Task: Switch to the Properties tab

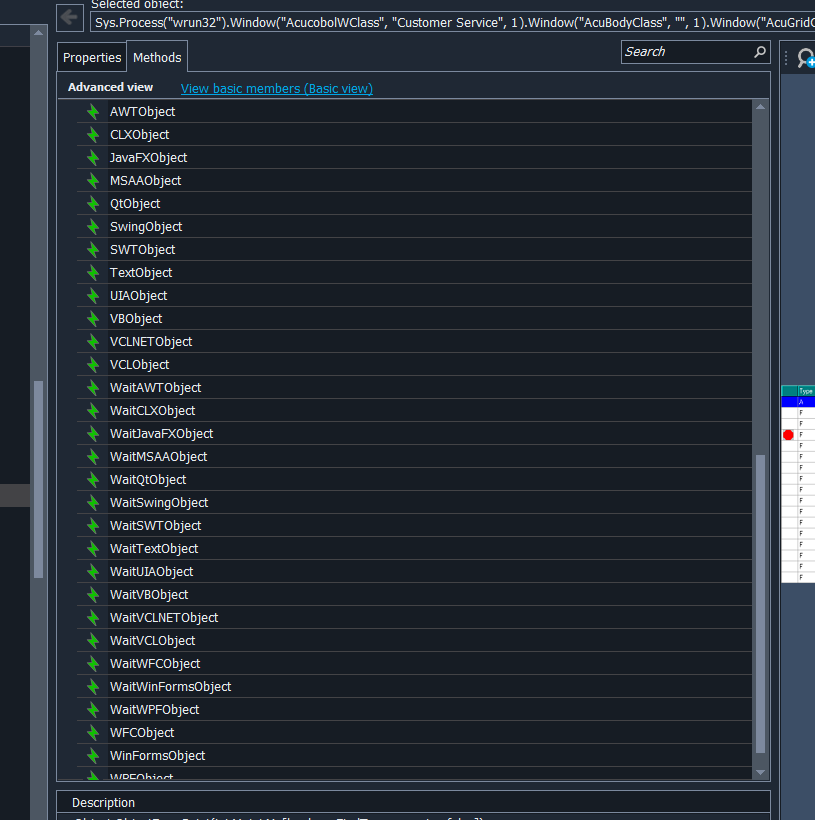Action: (x=92, y=58)
